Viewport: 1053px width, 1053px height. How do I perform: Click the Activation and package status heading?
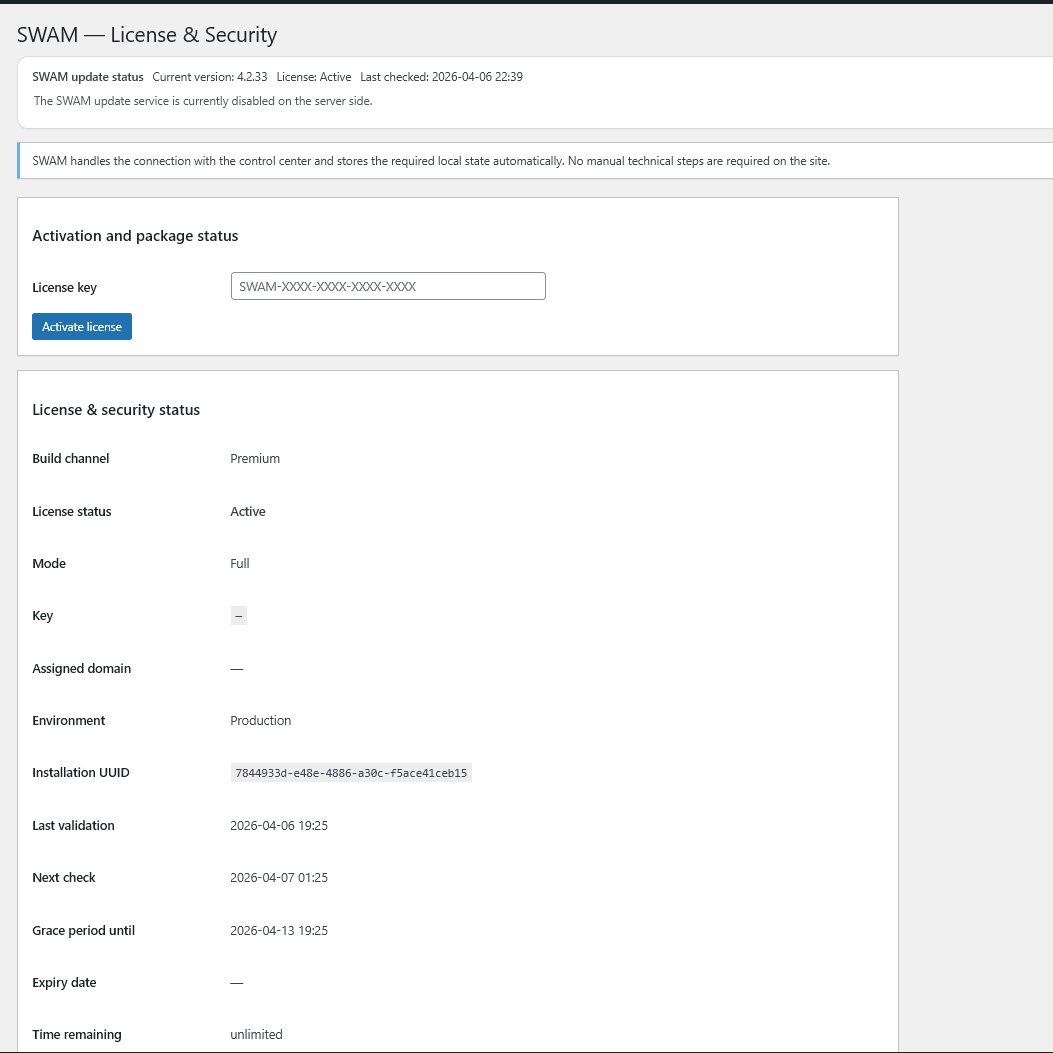click(x=135, y=236)
